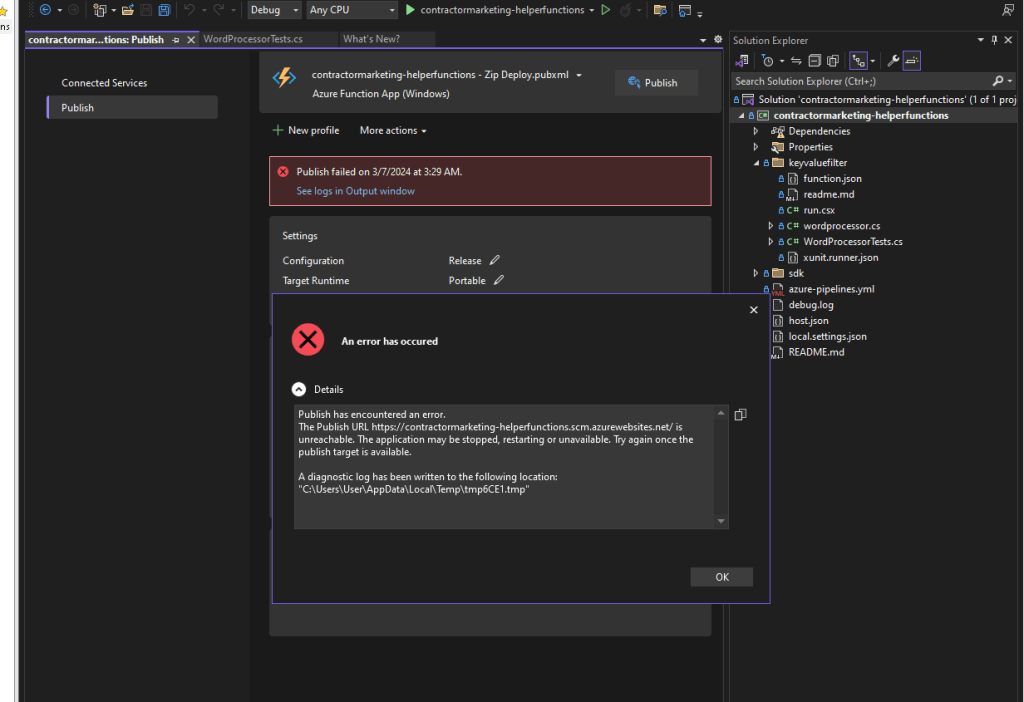The image size is (1024, 702).
Task: Select run.csx in Solution Explorer
Action: point(818,210)
